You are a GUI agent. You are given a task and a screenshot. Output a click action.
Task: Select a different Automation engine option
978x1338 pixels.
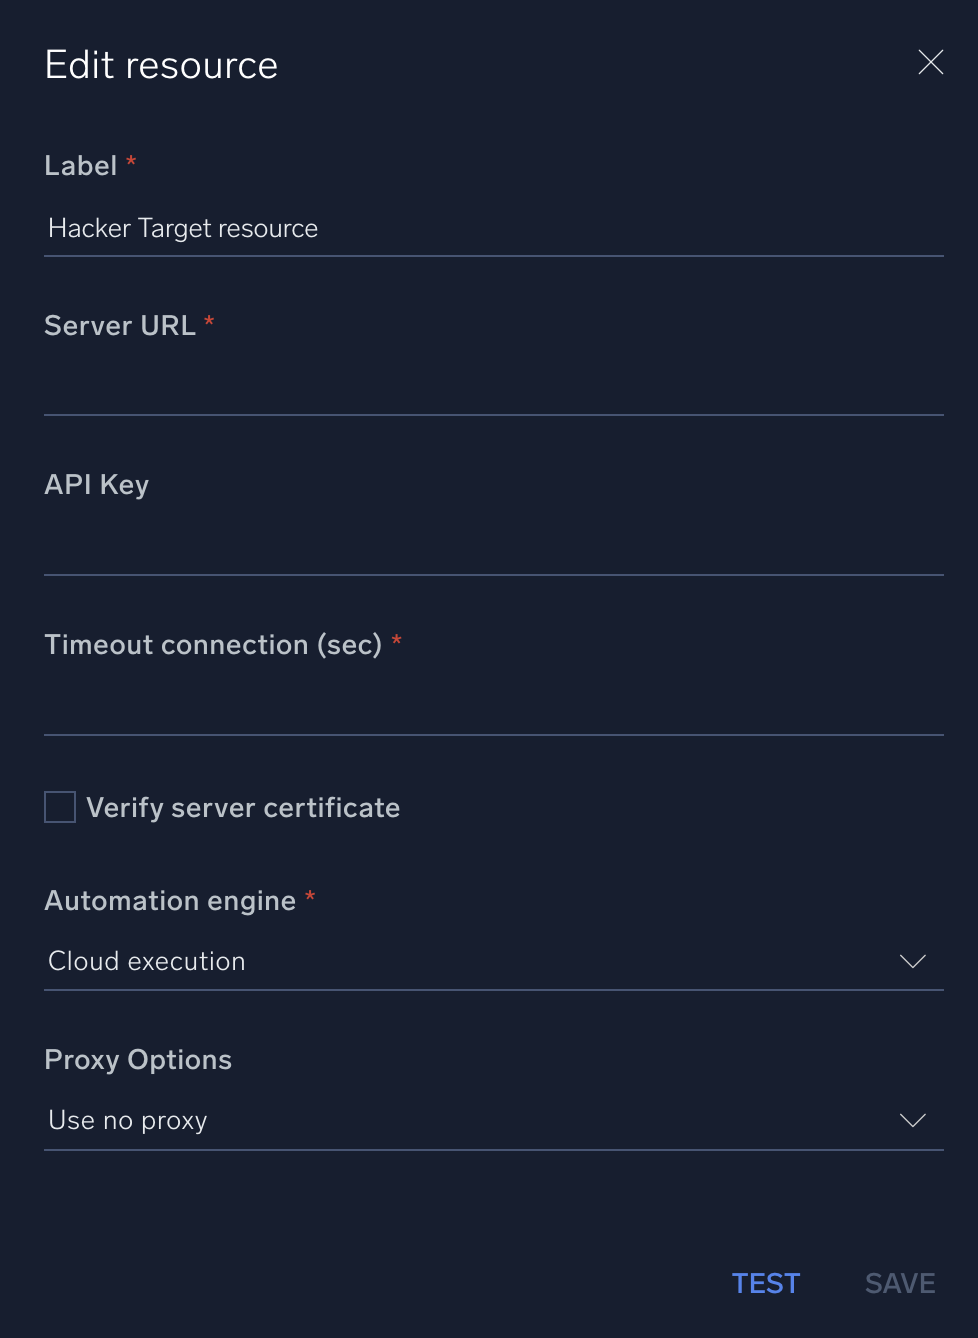coord(494,961)
